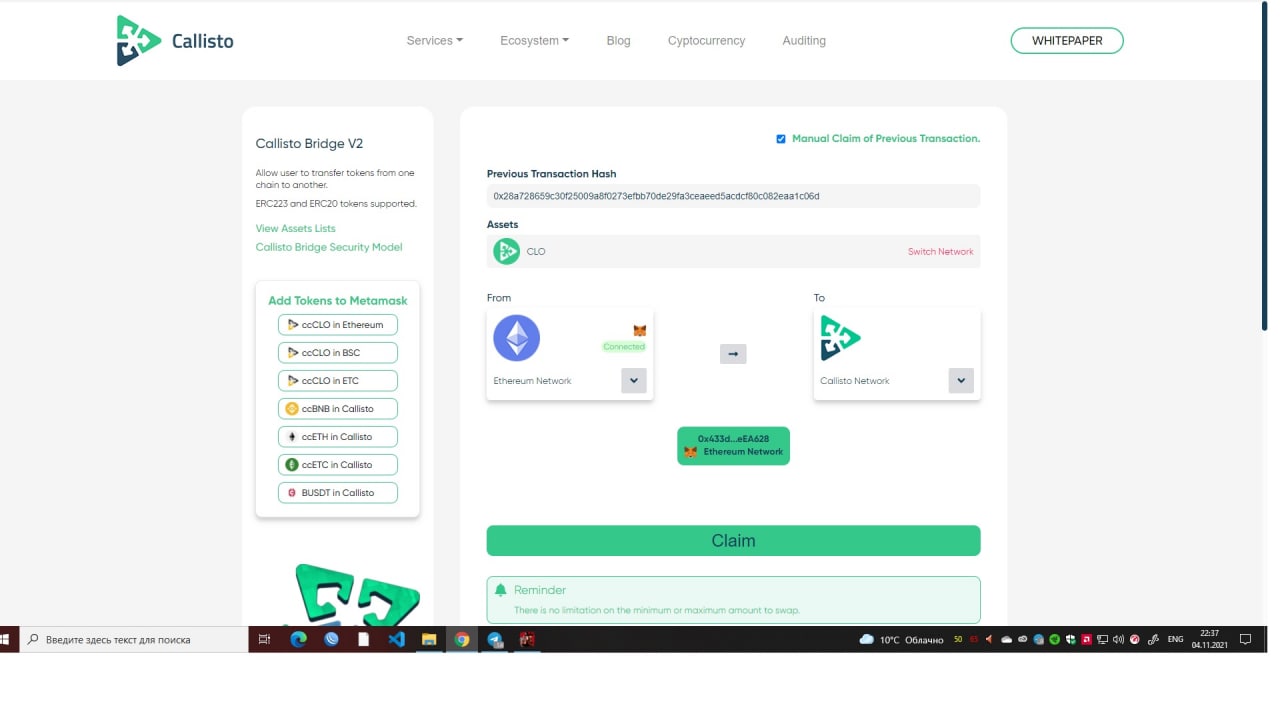Click Previous Transaction Hash input field

click(733, 196)
